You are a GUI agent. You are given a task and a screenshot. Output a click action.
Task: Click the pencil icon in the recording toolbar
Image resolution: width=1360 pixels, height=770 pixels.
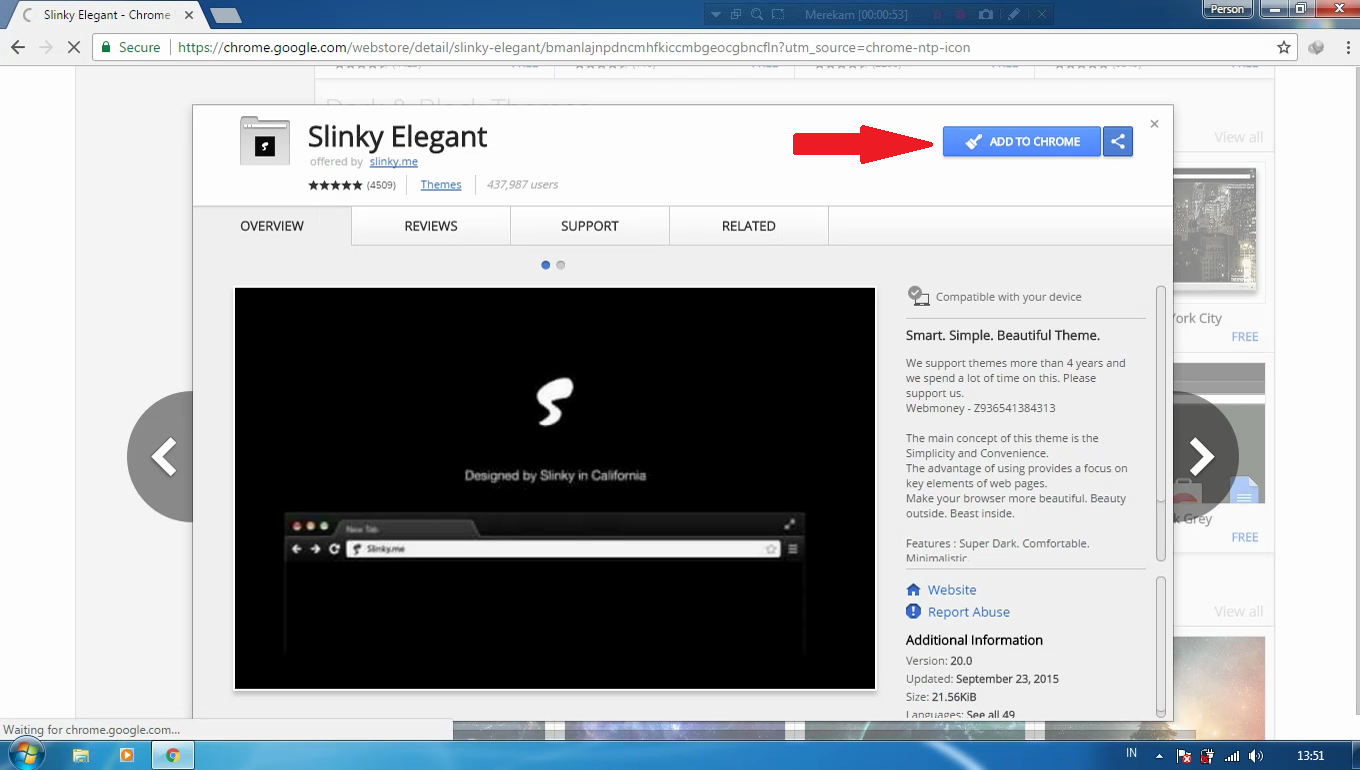pyautogui.click(x=1014, y=14)
